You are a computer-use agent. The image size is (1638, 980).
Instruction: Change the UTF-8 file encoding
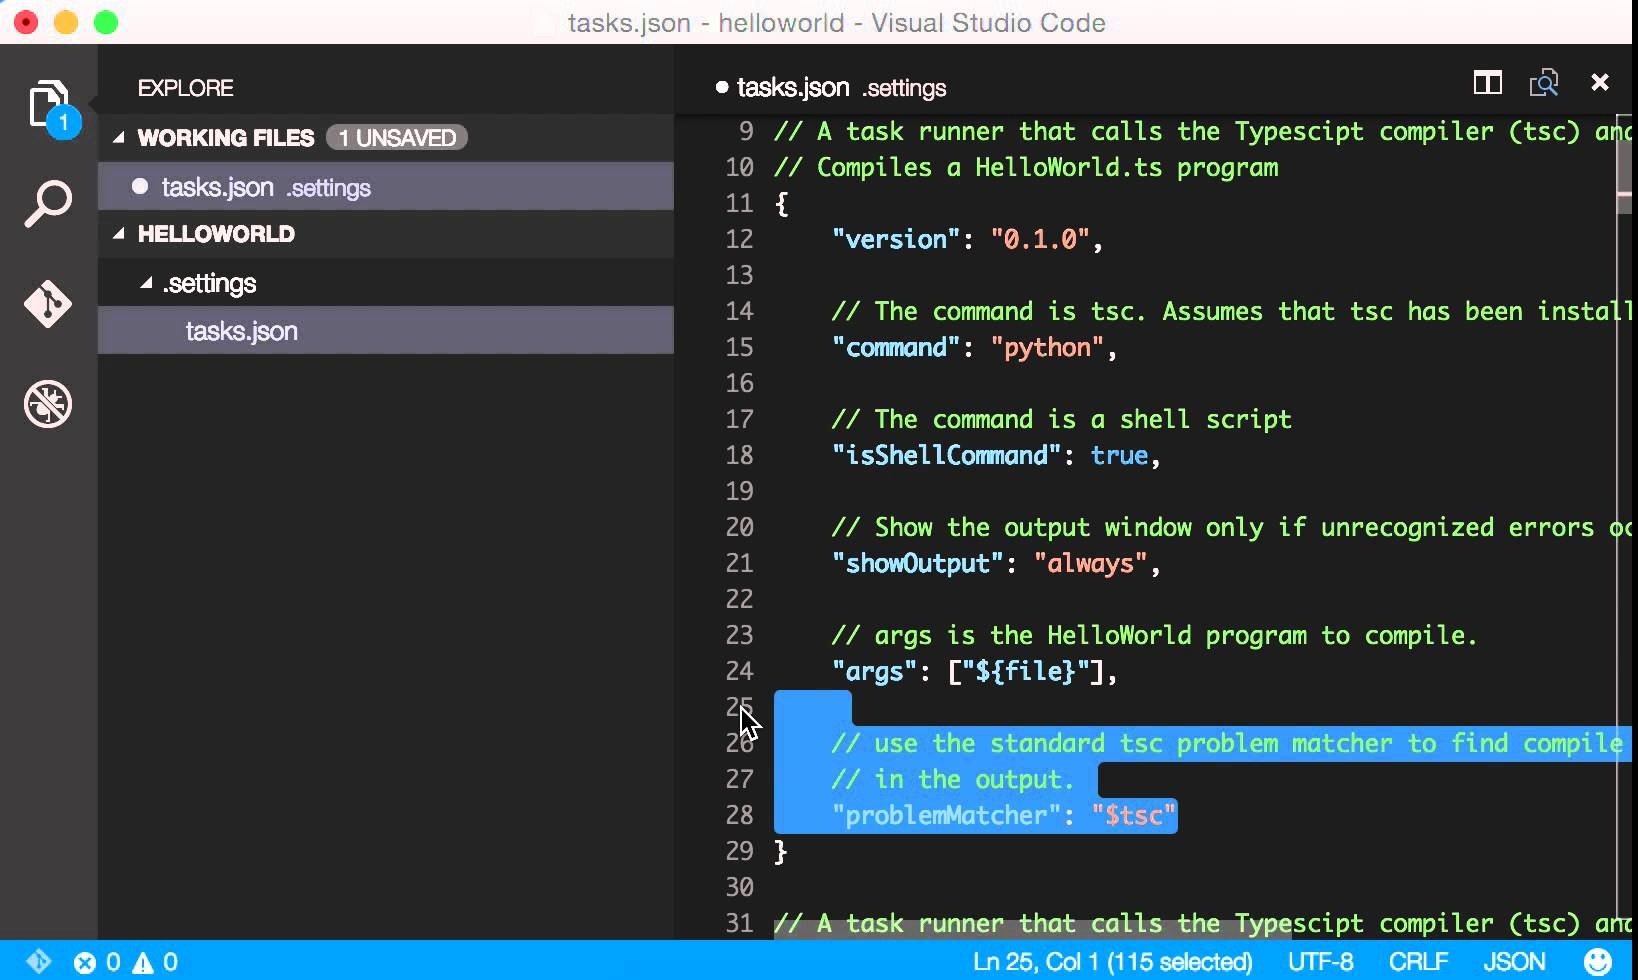click(1320, 962)
